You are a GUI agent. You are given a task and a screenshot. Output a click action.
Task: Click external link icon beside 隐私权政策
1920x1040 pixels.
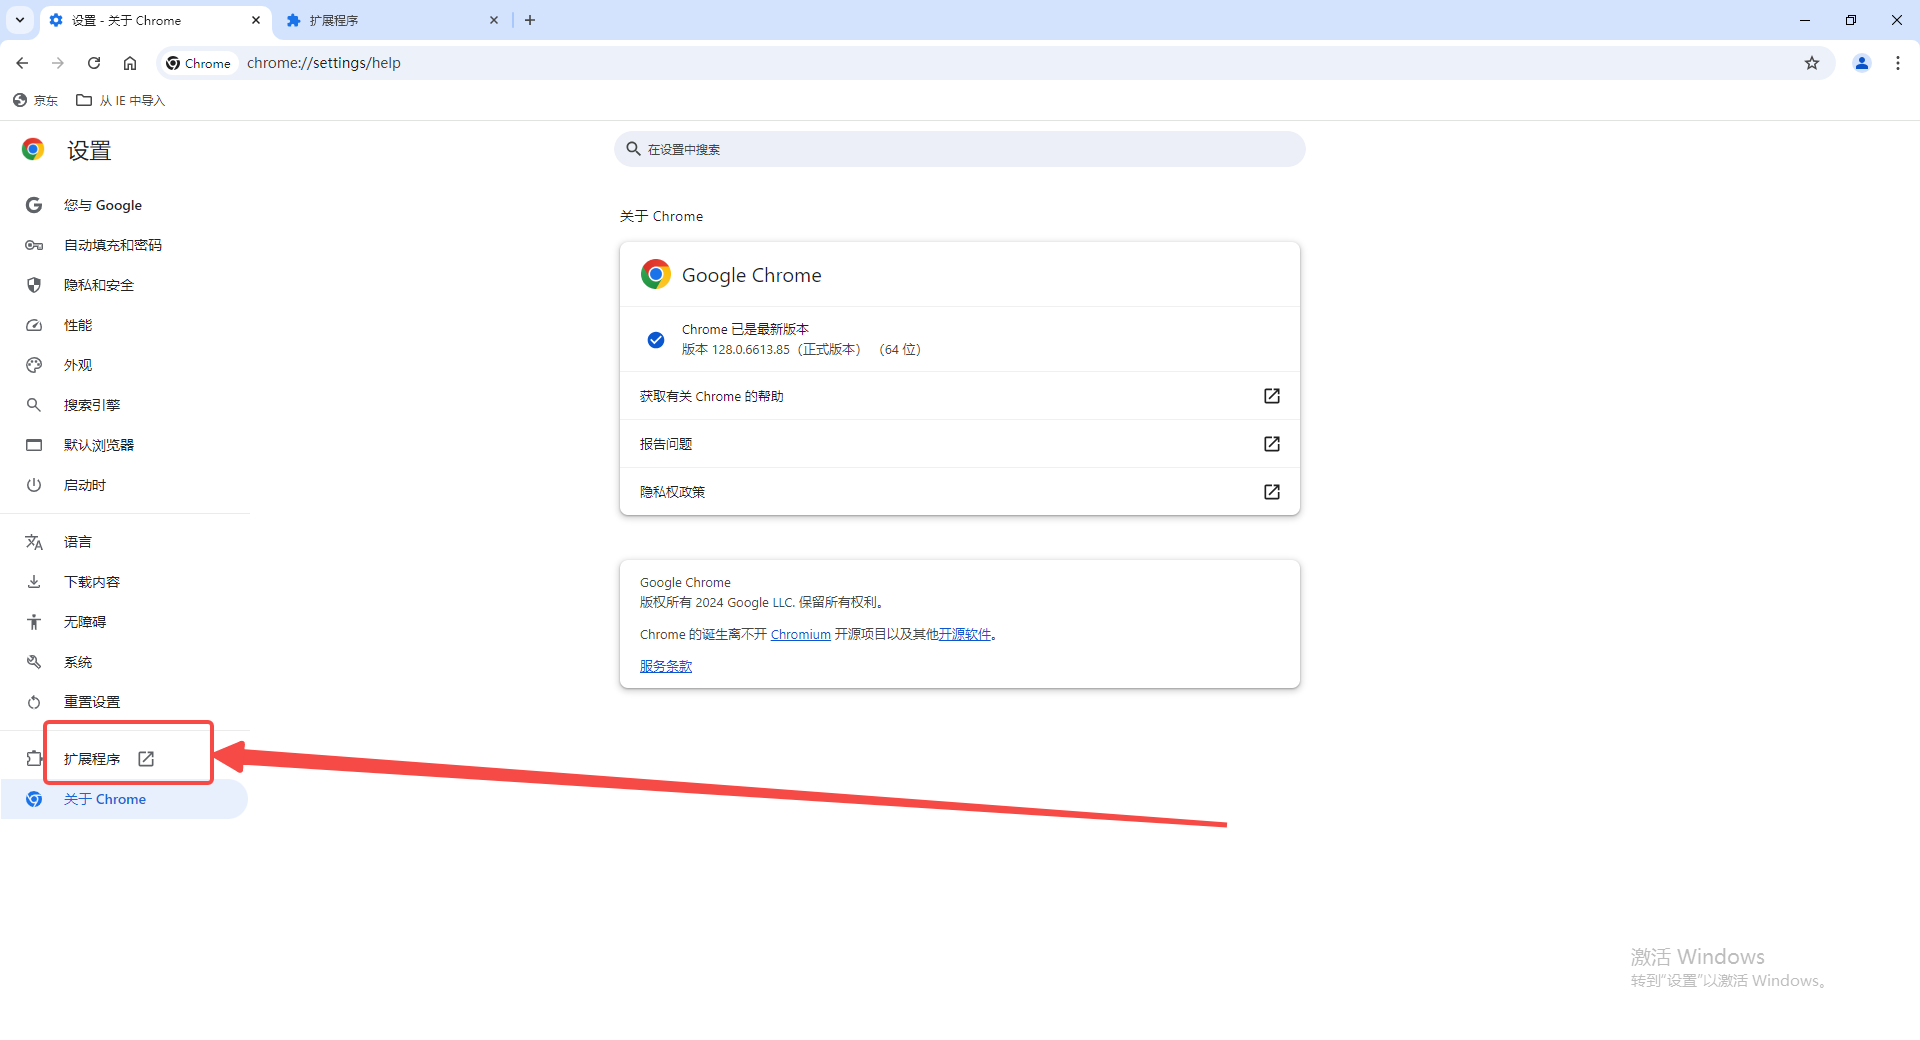(1272, 492)
